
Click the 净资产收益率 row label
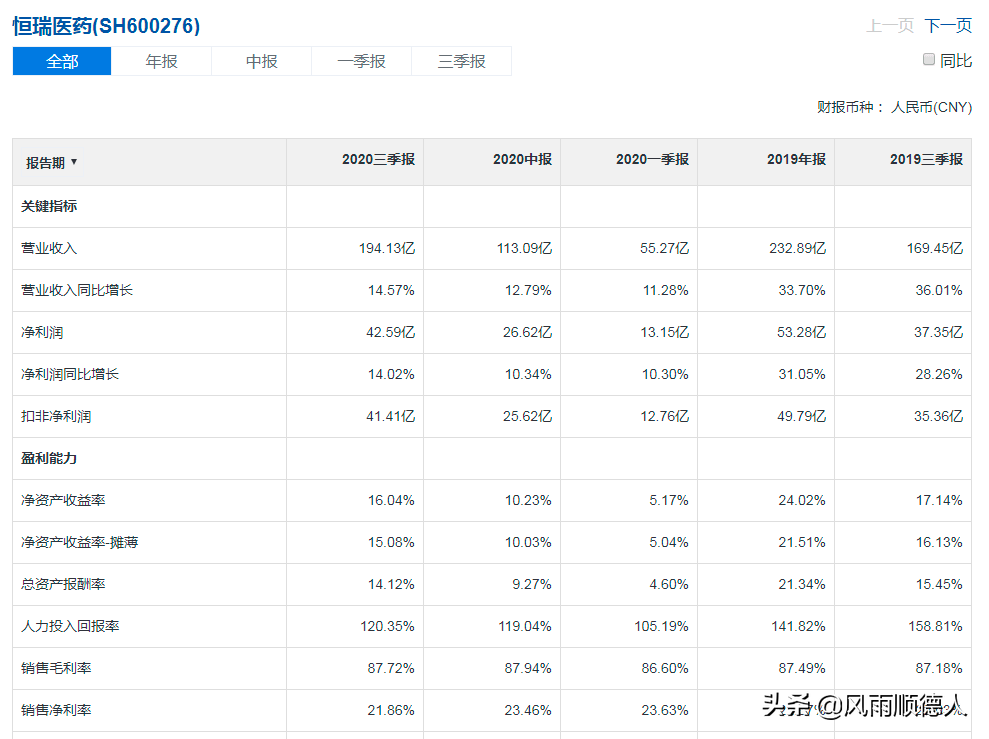(63, 501)
